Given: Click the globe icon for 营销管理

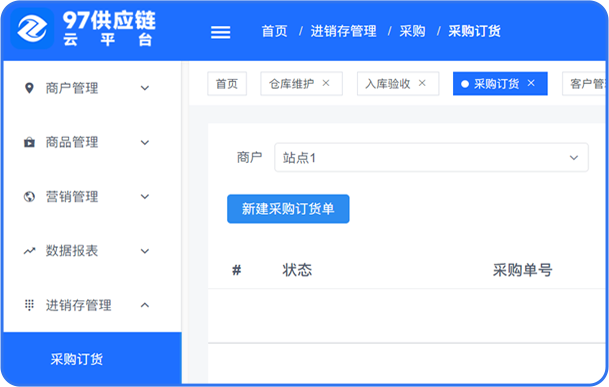Looking at the screenshot, I should click(29, 197).
